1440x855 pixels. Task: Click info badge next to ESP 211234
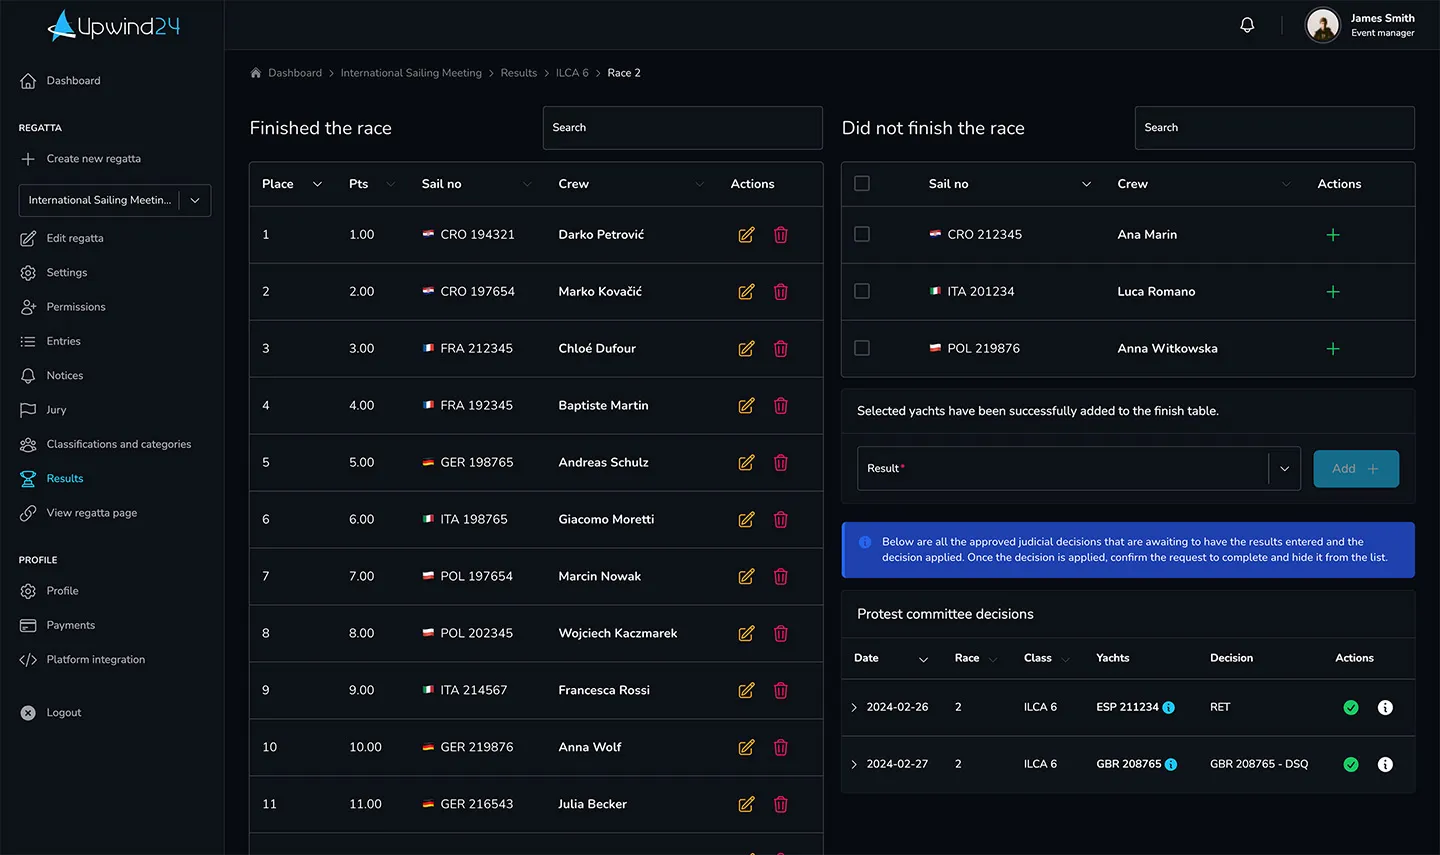[1169, 708]
